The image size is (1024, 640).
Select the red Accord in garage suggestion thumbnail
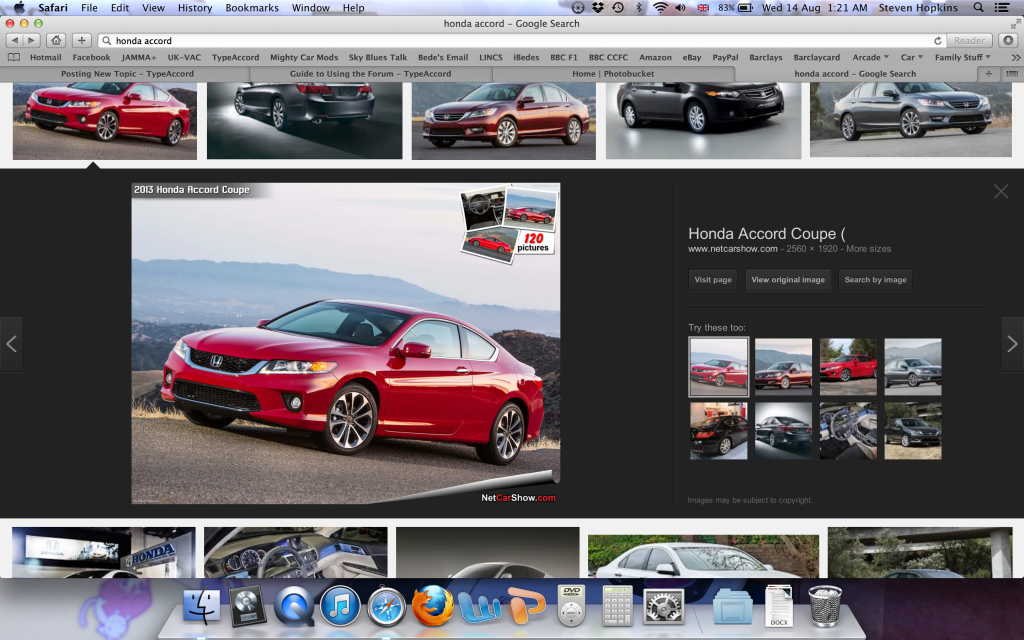pos(718,430)
